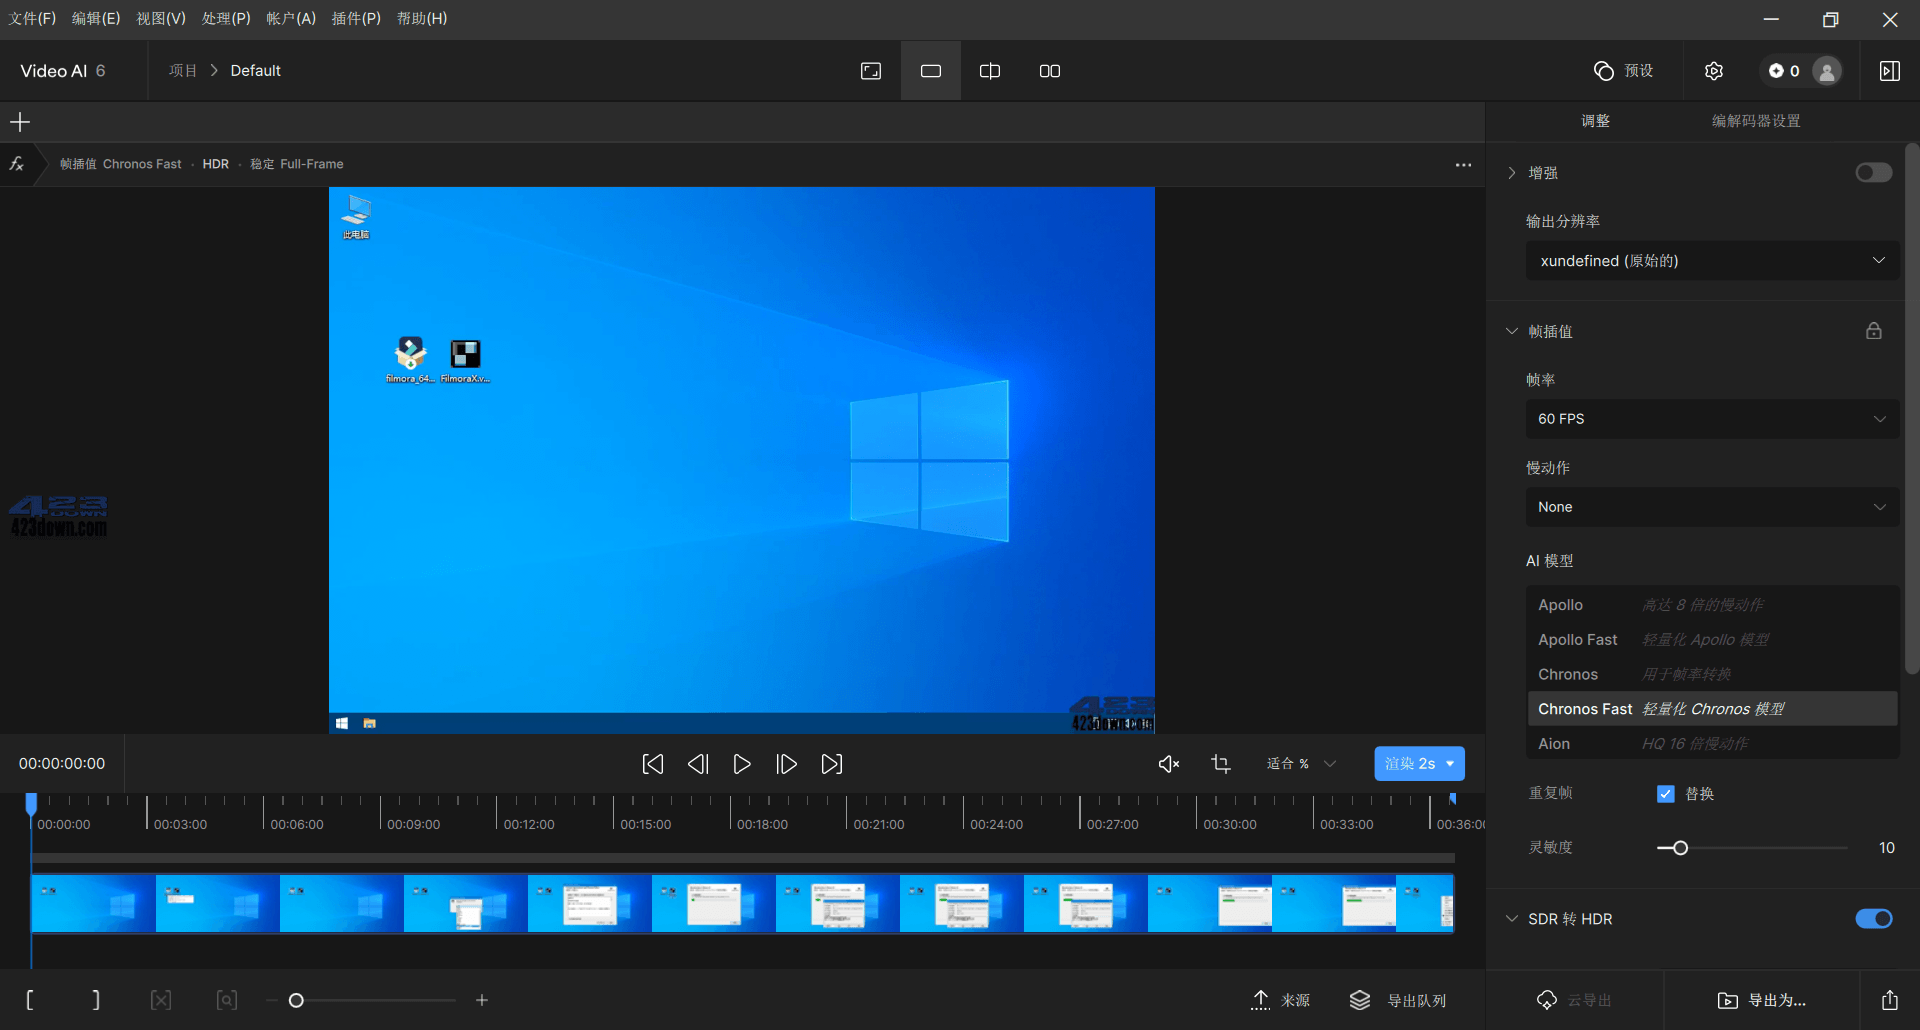Image resolution: width=1920 pixels, height=1030 pixels.
Task: Activate the crop tool
Action: pos(1221,764)
